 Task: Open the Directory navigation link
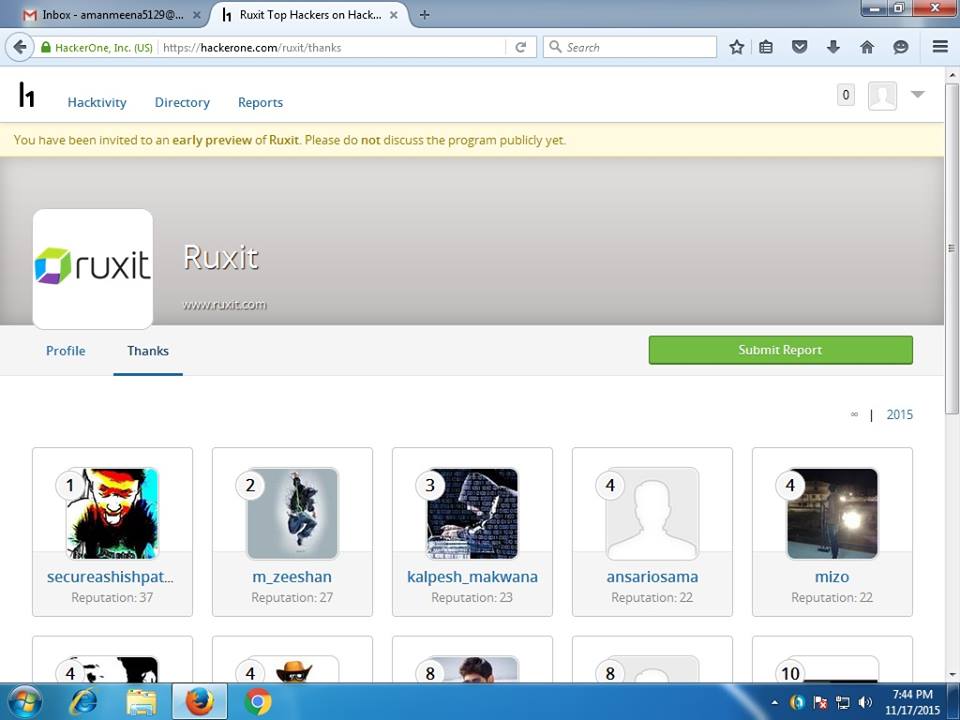tap(182, 102)
